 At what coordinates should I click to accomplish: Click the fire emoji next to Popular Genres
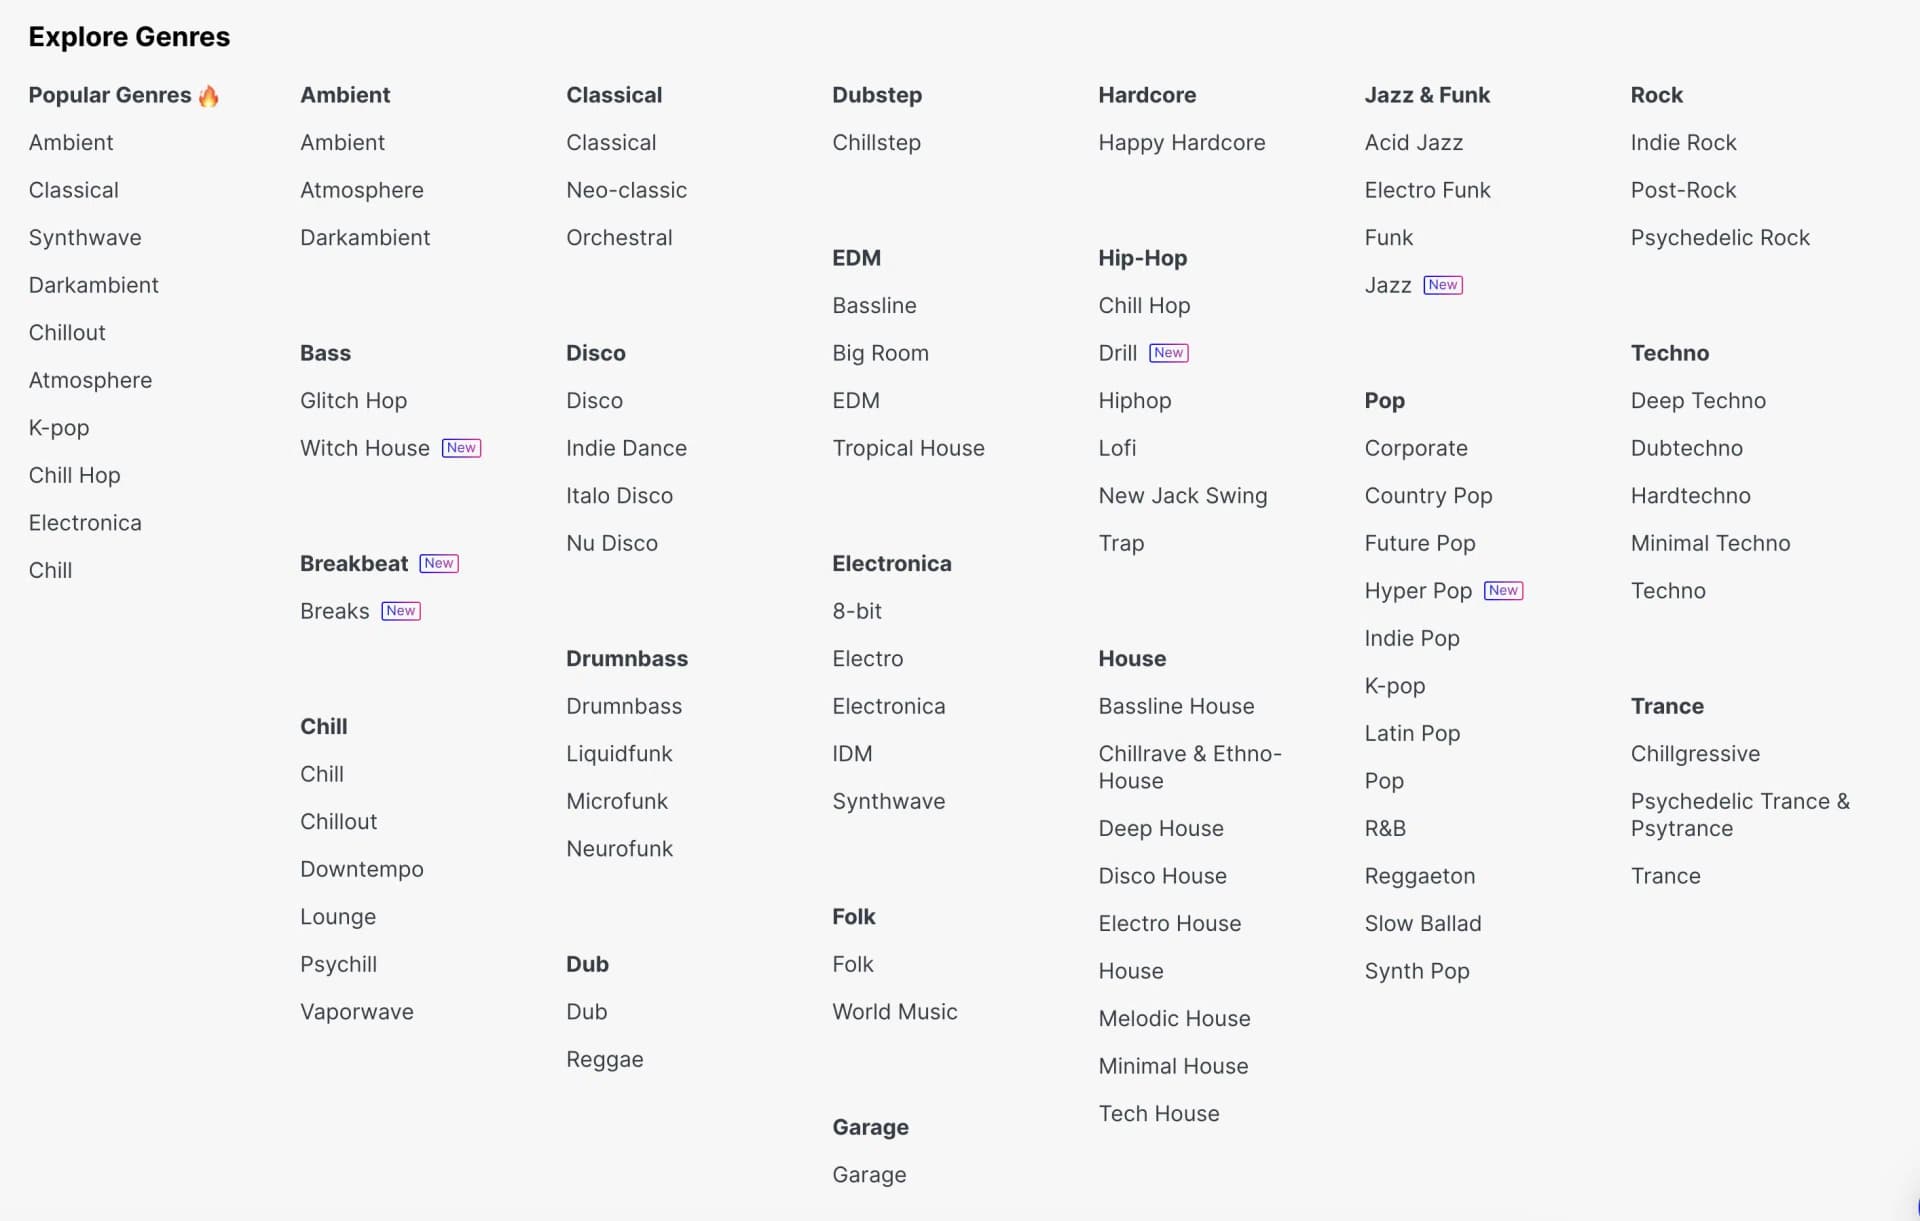[x=209, y=95]
